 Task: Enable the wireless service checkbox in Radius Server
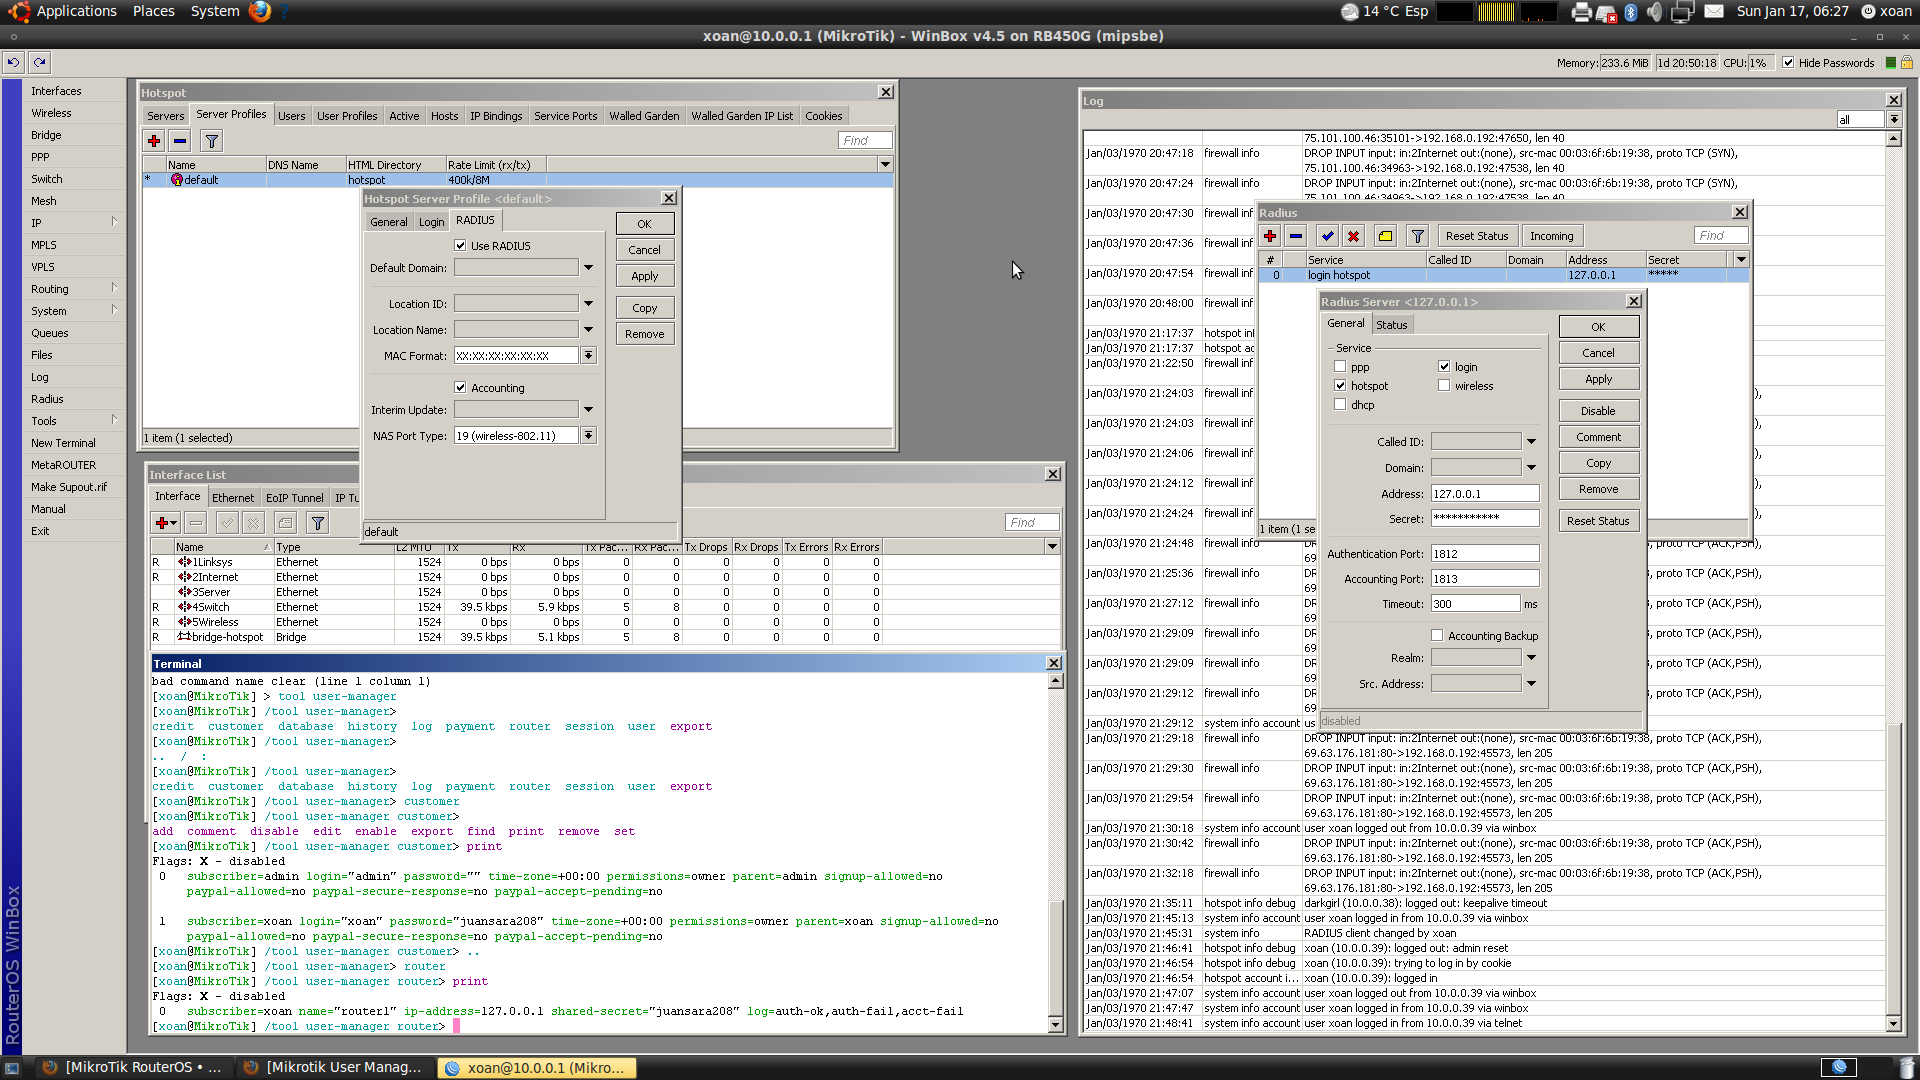[1444, 385]
